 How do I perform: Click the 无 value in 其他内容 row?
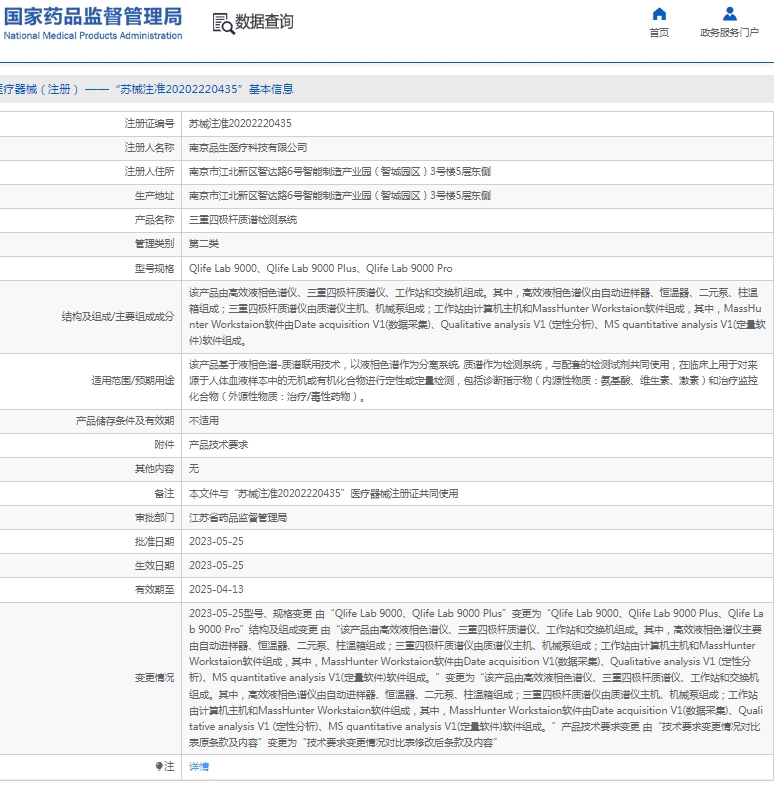194,469
